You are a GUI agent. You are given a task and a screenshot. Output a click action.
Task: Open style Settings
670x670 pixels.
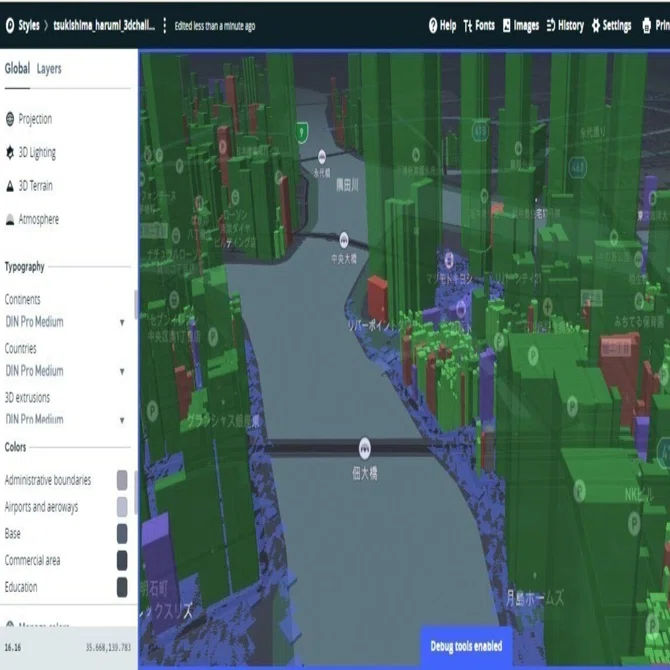click(x=611, y=26)
